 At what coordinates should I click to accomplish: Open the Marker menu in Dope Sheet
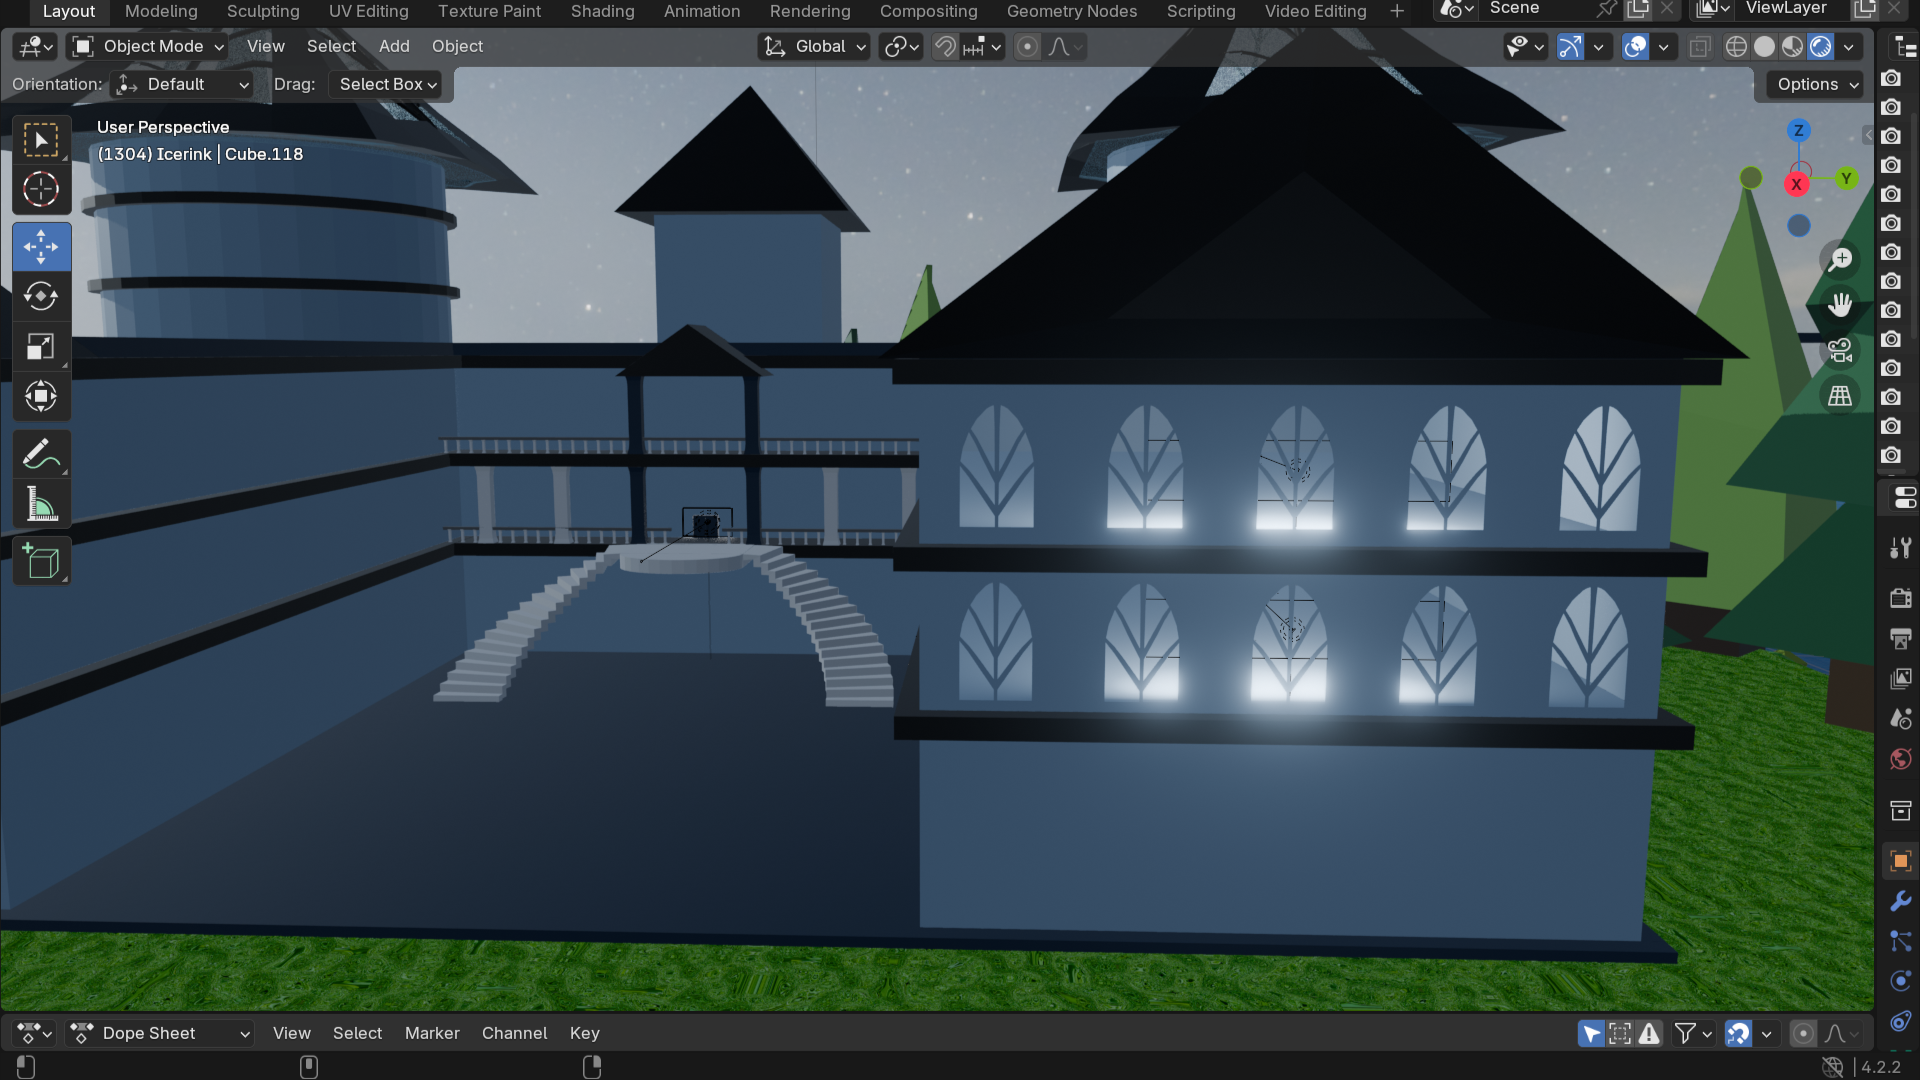[432, 1034]
